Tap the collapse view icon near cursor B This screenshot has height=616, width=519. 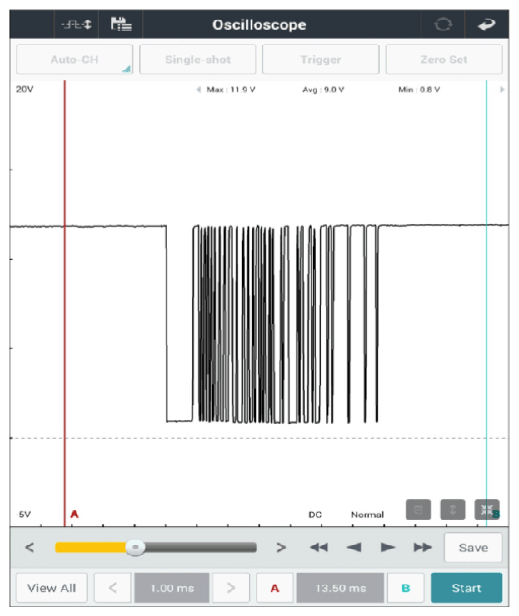pos(487,510)
